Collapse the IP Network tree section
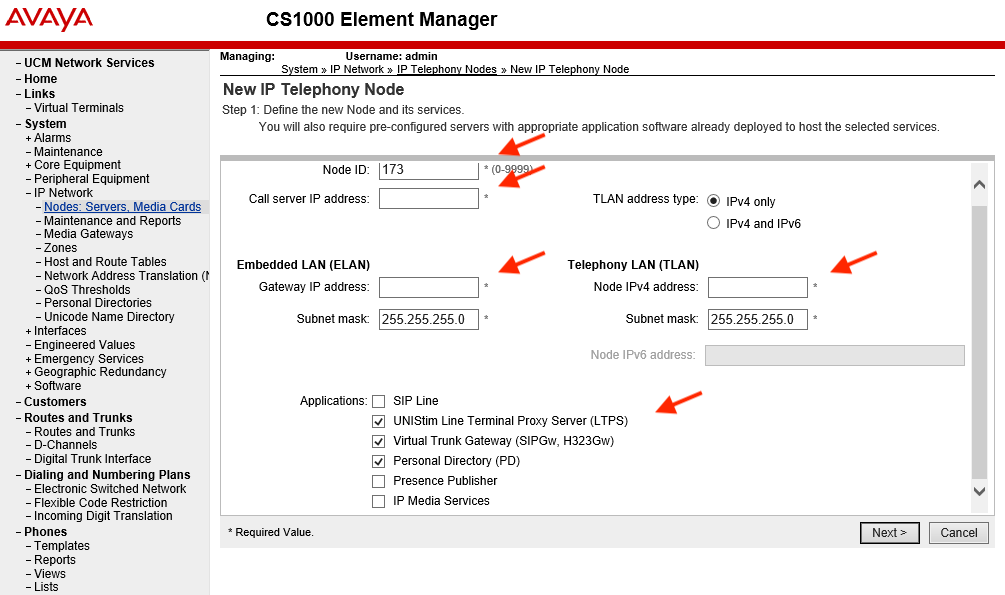This screenshot has height=595, width=1005. tap(28, 193)
